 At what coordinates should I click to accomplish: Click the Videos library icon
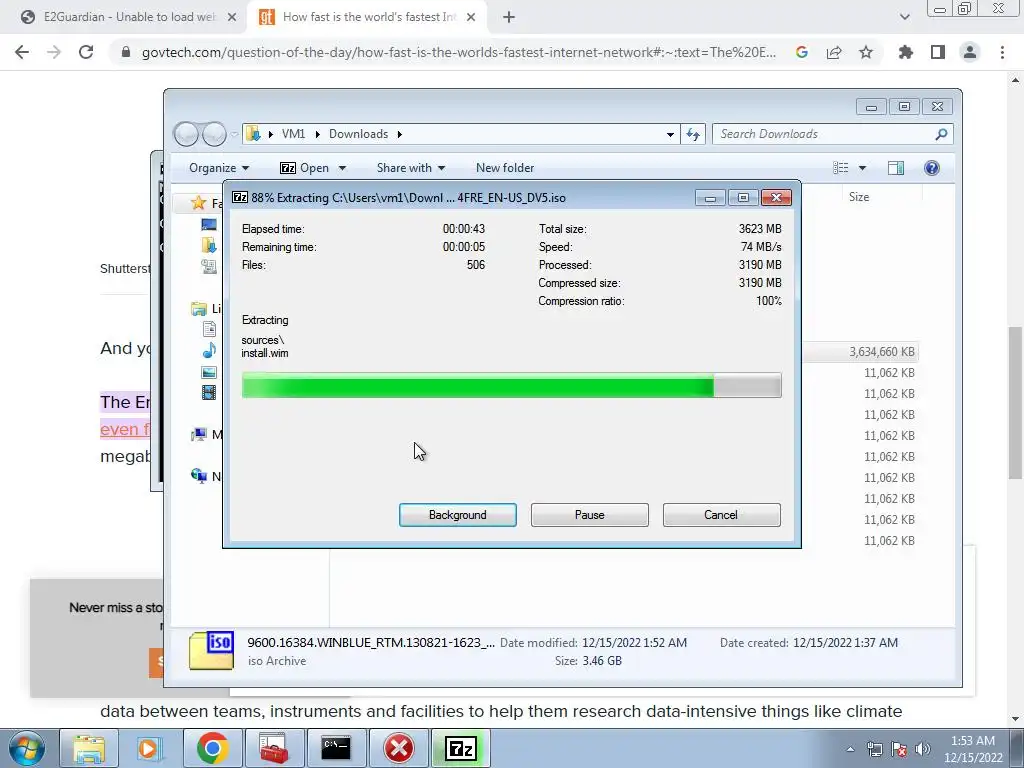click(209, 392)
